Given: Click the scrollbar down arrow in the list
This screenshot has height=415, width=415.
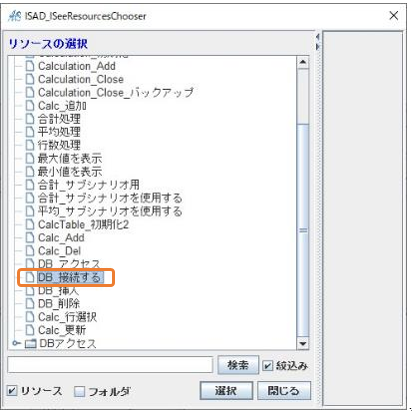Looking at the screenshot, I should [303, 343].
